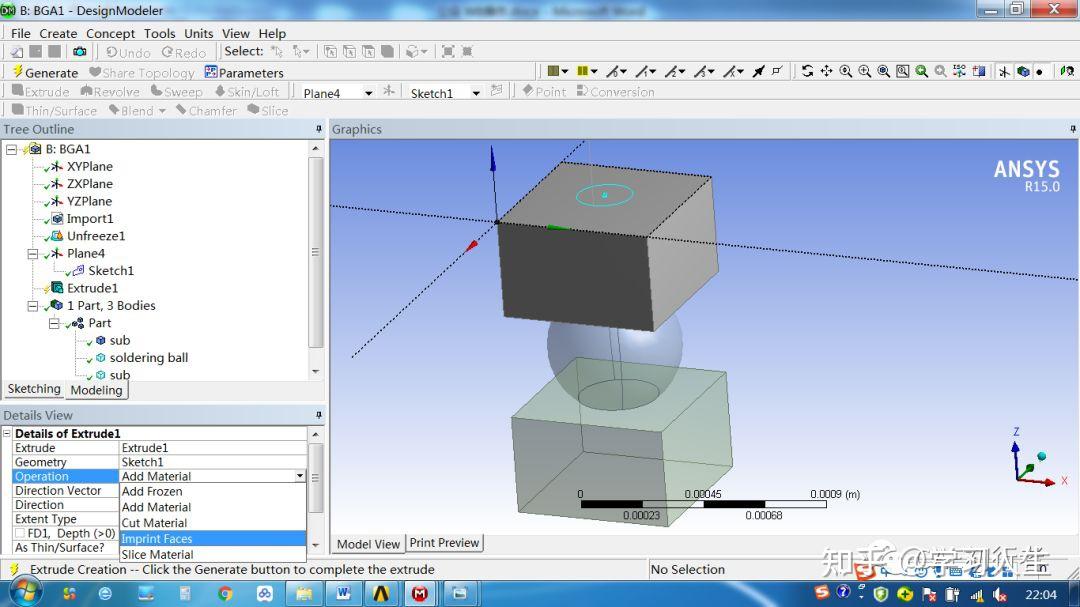The image size is (1080, 607).
Task: Click the Rotate view icon
Action: 807,71
